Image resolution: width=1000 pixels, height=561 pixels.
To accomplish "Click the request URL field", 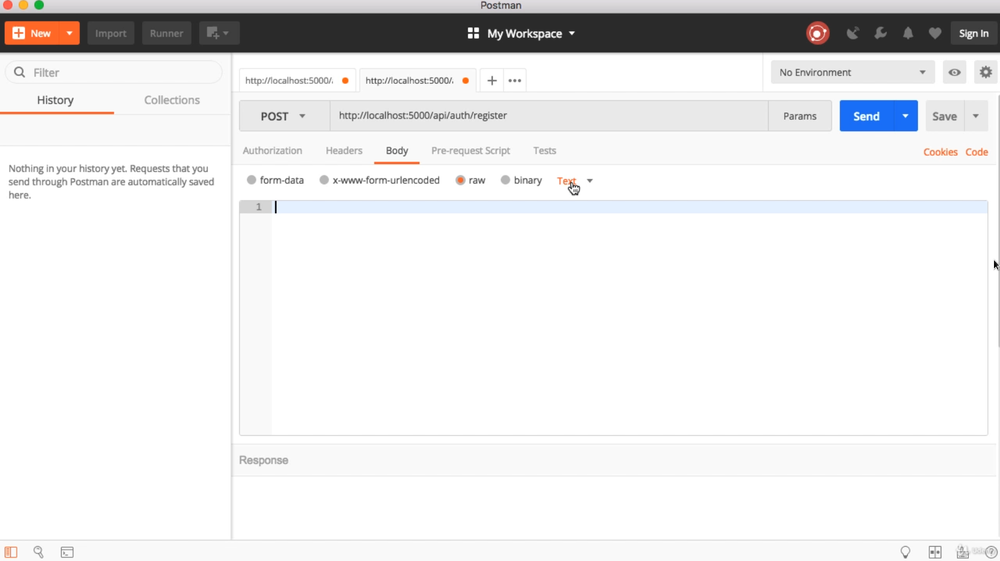I will [x=549, y=116].
